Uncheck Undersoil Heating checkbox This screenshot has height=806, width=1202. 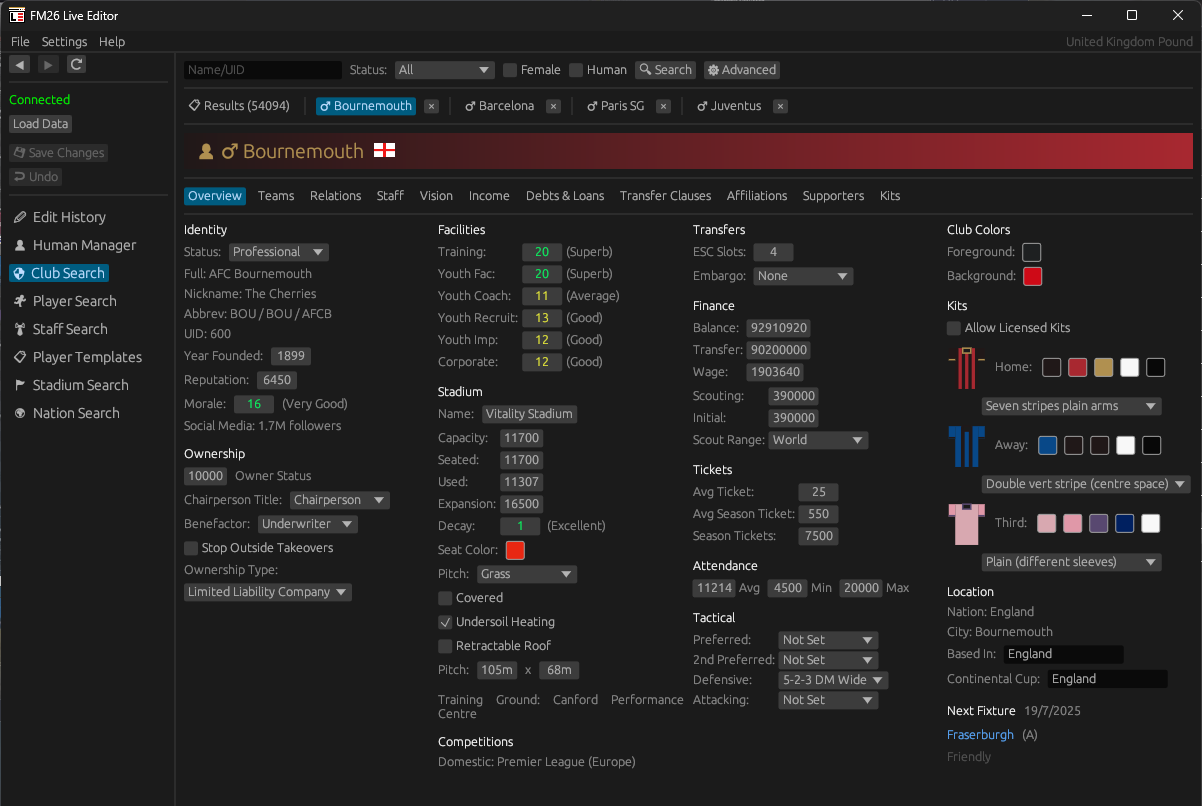coord(445,622)
